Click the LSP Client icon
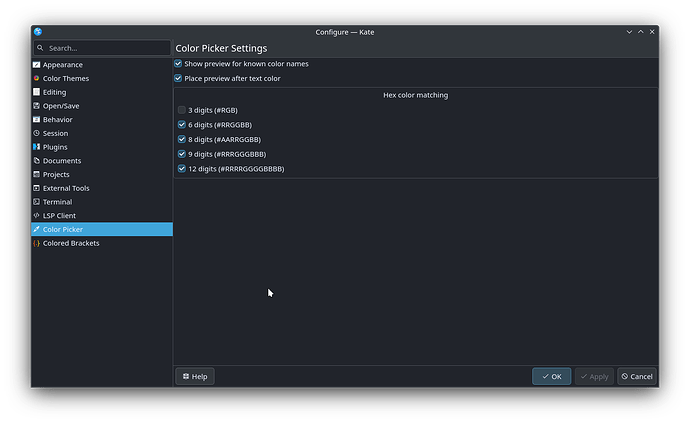This screenshot has width=690, height=424. (x=37, y=215)
